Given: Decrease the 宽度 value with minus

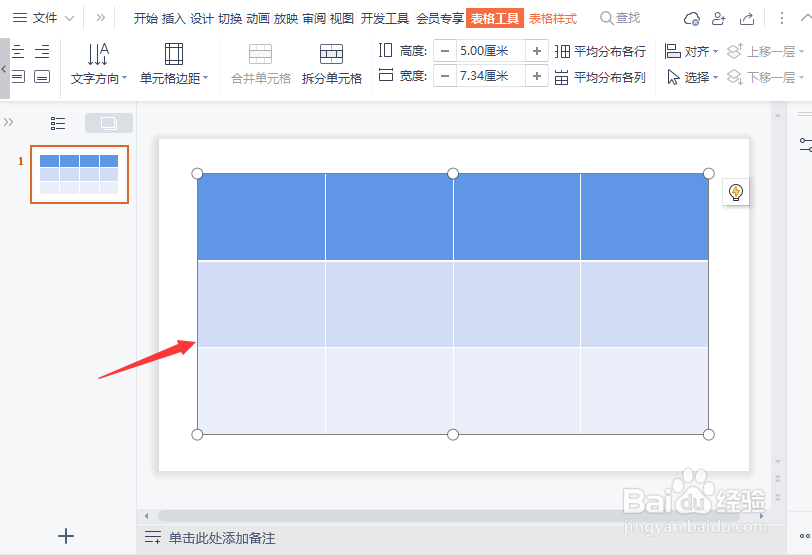Looking at the screenshot, I should (445, 76).
